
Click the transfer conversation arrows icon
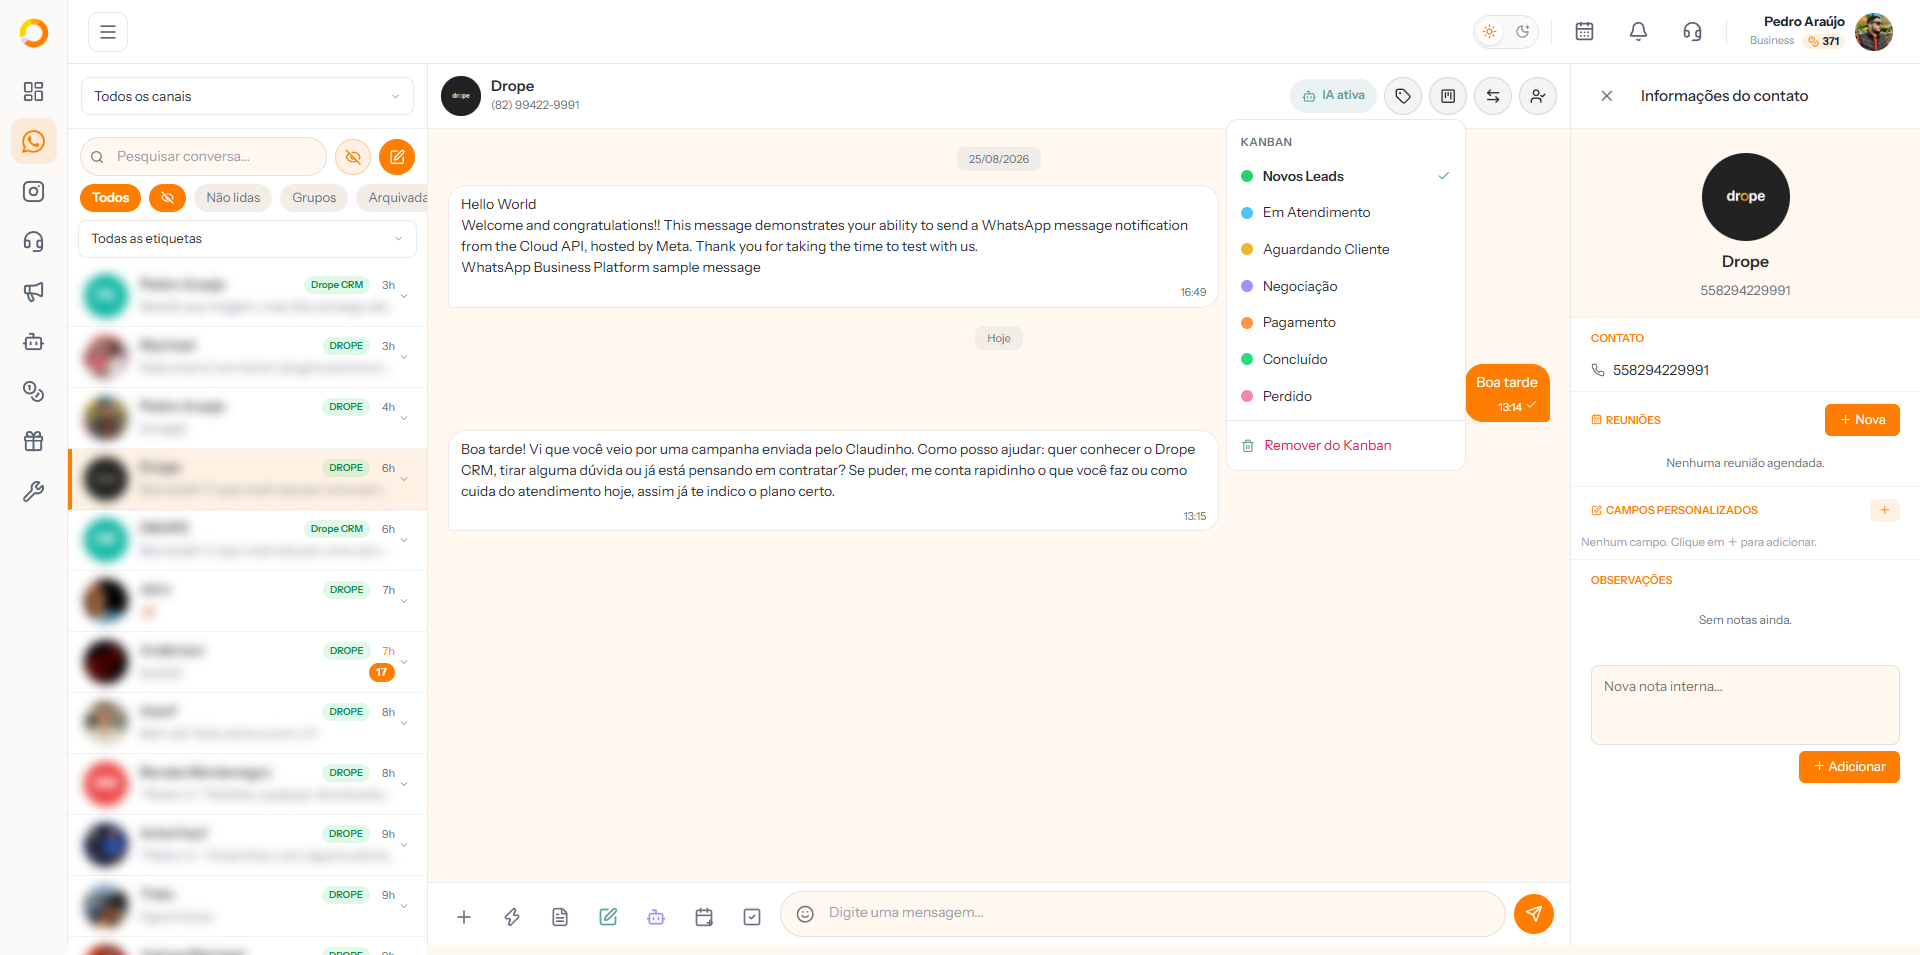click(x=1493, y=96)
